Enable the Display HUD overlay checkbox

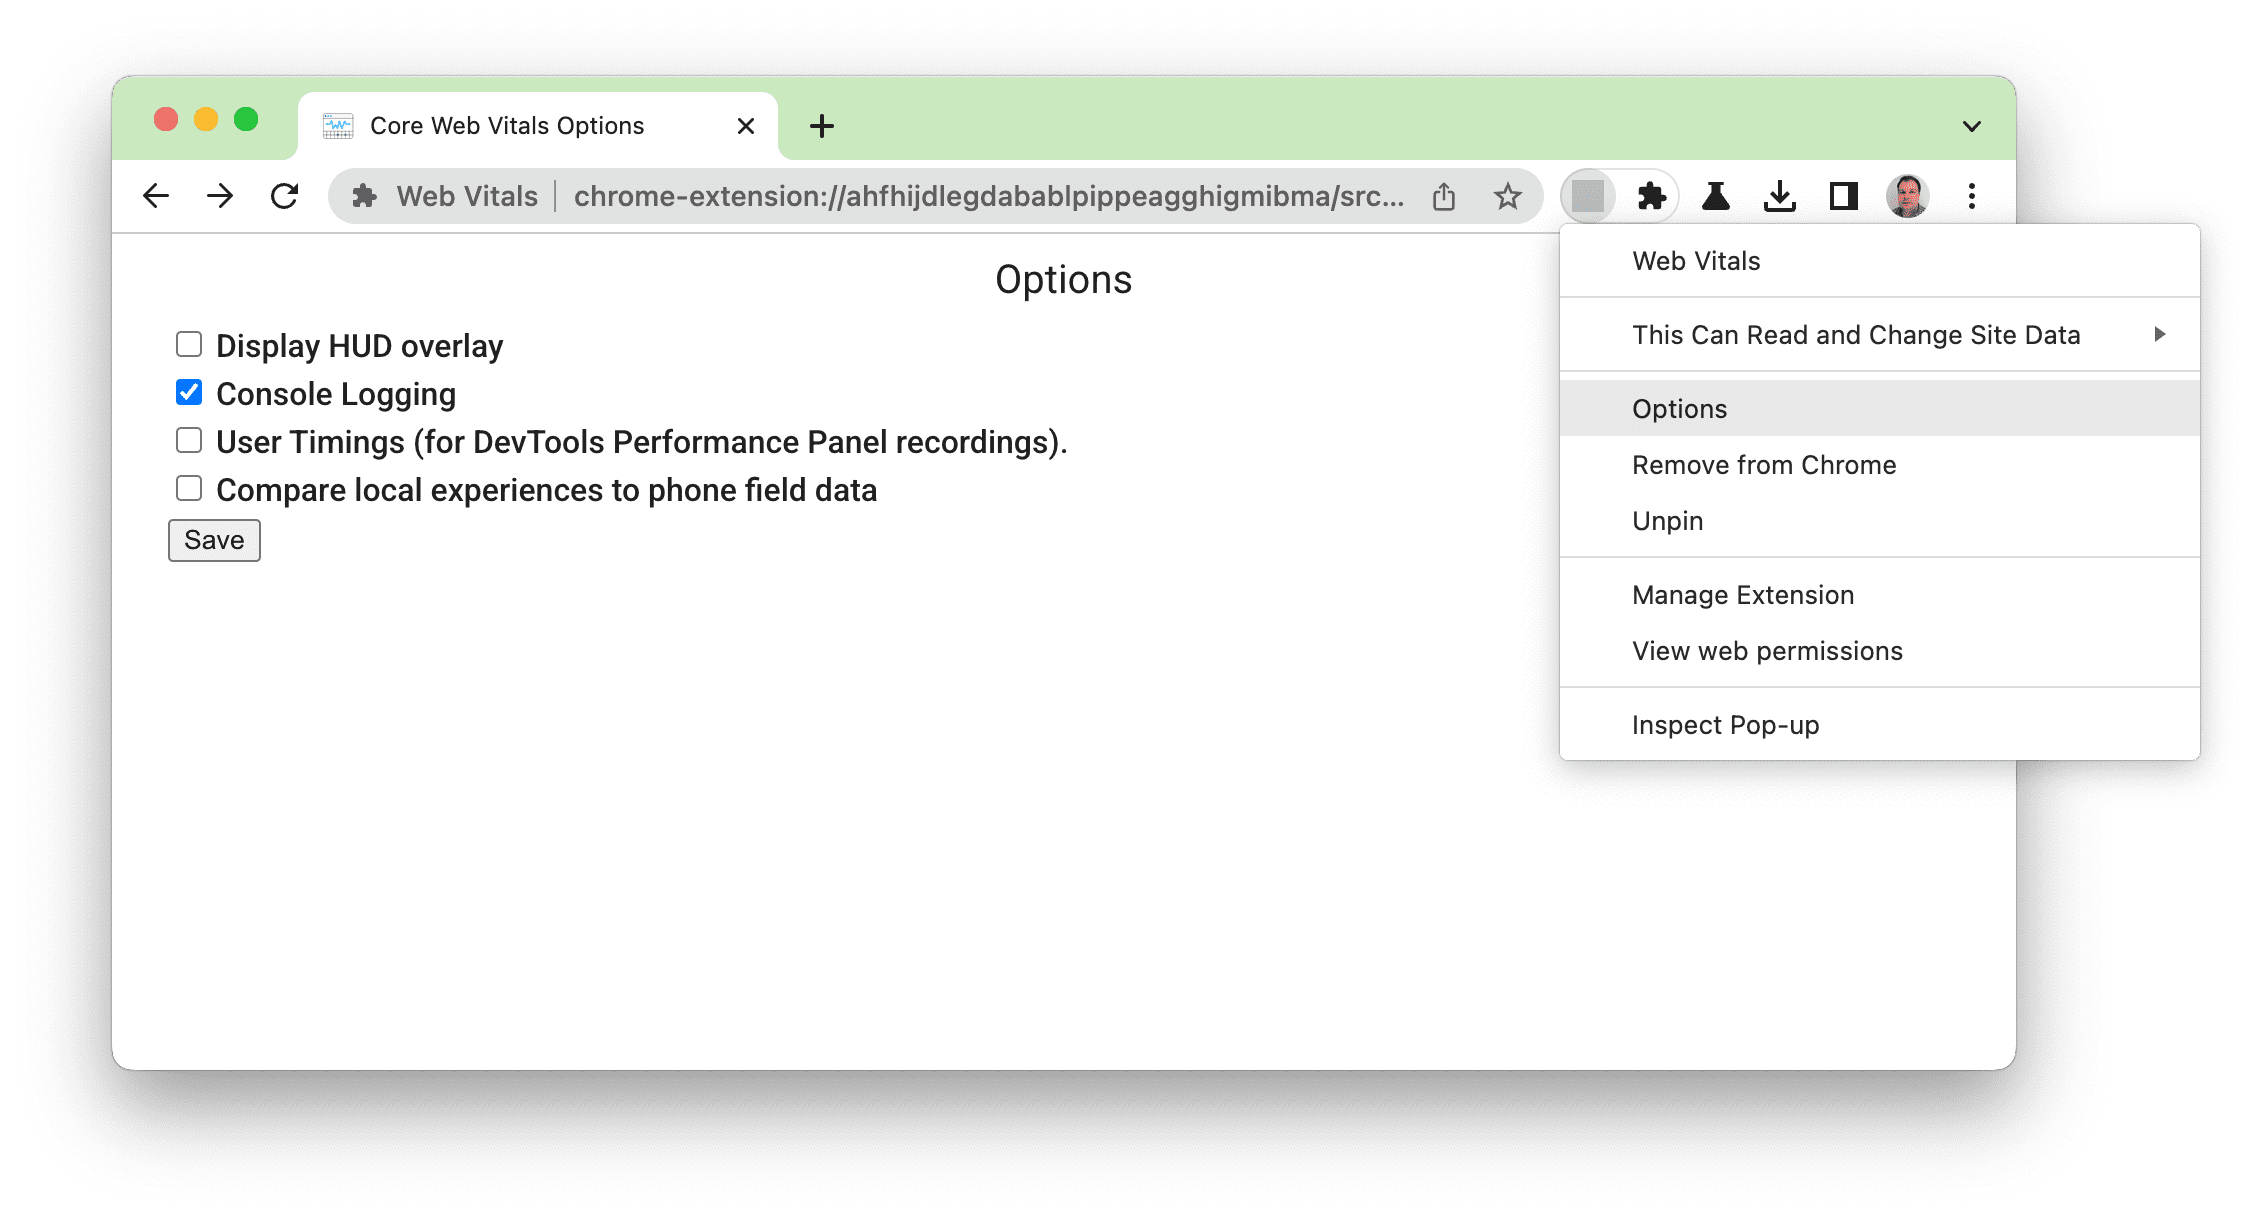187,345
